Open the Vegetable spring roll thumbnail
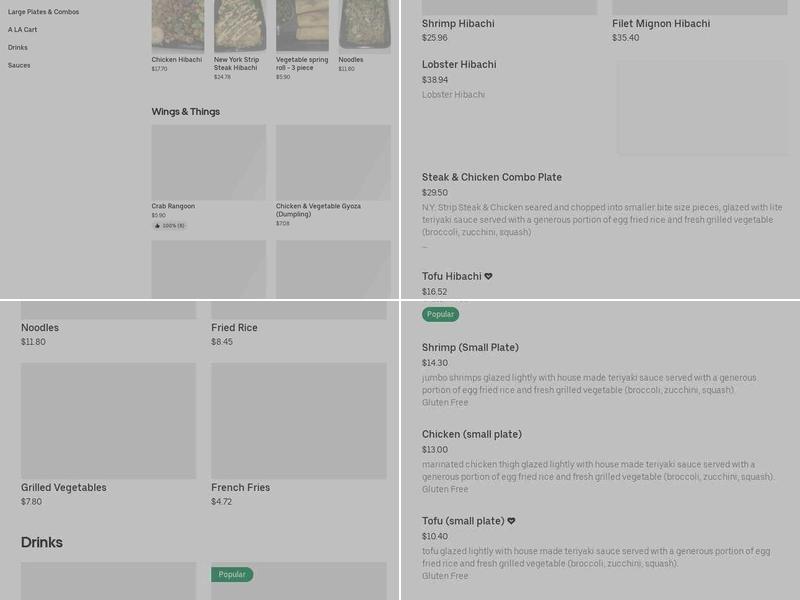This screenshot has width=800, height=600. pyautogui.click(x=302, y=25)
